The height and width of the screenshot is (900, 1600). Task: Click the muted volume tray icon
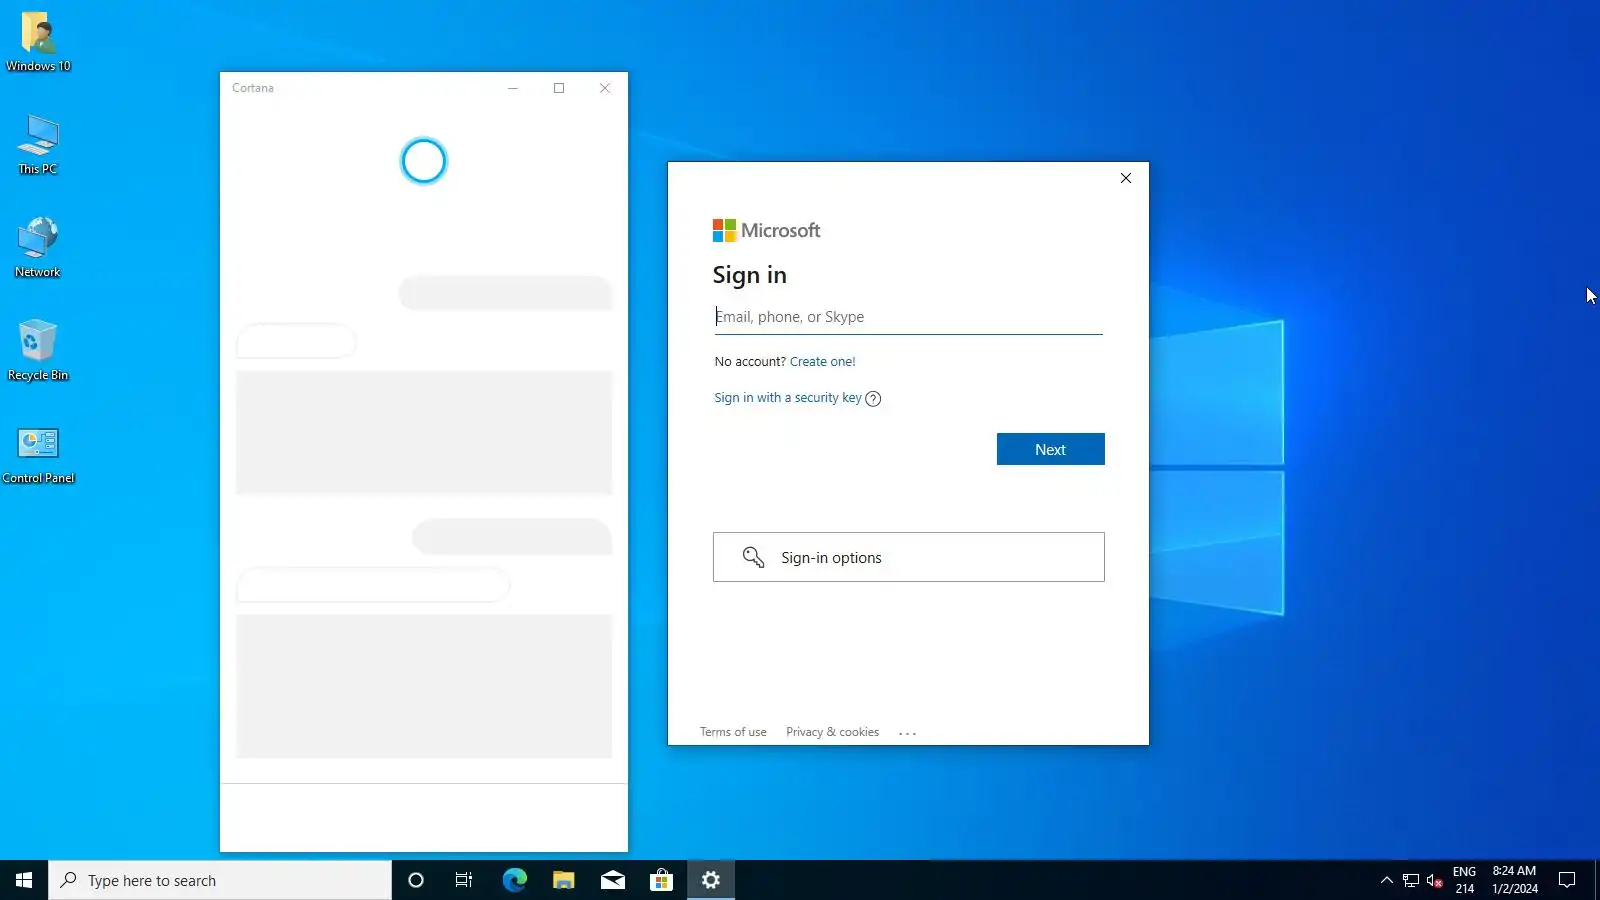coord(1434,880)
